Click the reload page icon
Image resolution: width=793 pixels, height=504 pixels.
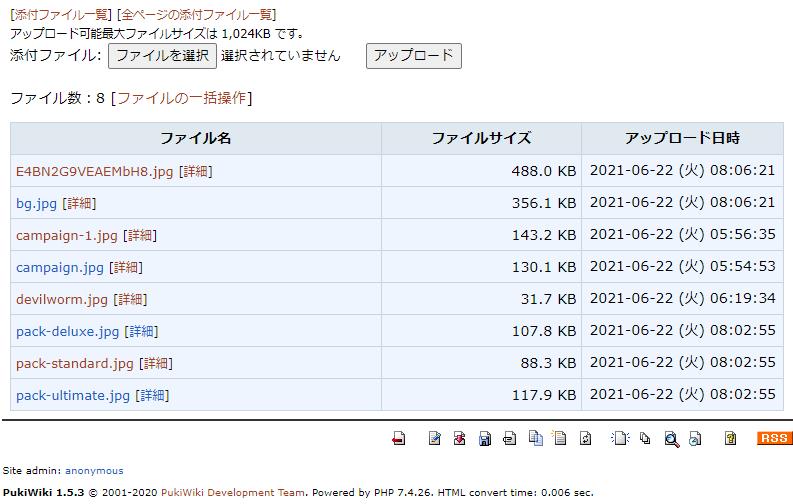point(586,438)
